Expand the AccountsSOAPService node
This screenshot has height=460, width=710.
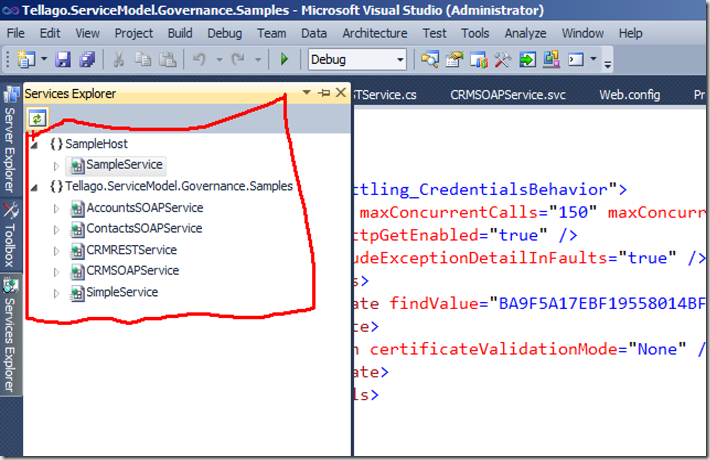pos(56,209)
